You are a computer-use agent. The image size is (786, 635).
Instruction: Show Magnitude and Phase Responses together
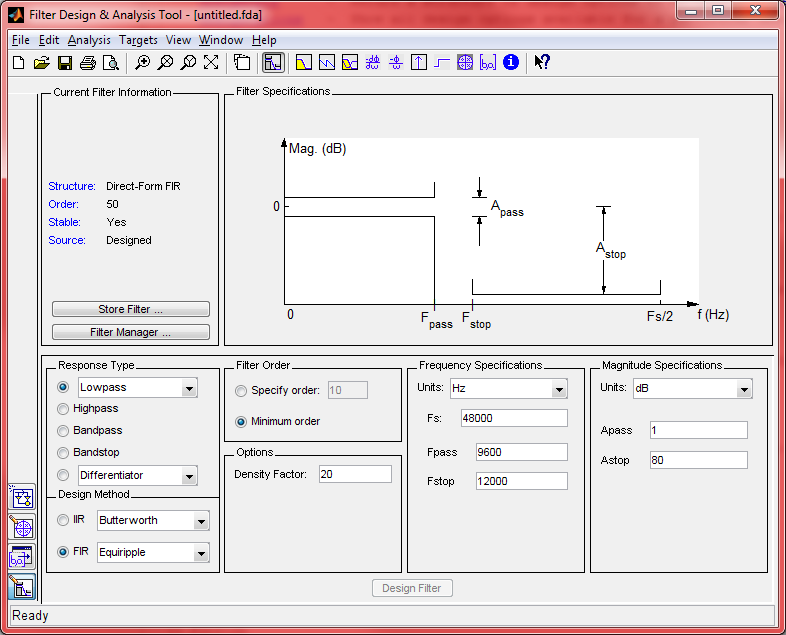pos(350,63)
